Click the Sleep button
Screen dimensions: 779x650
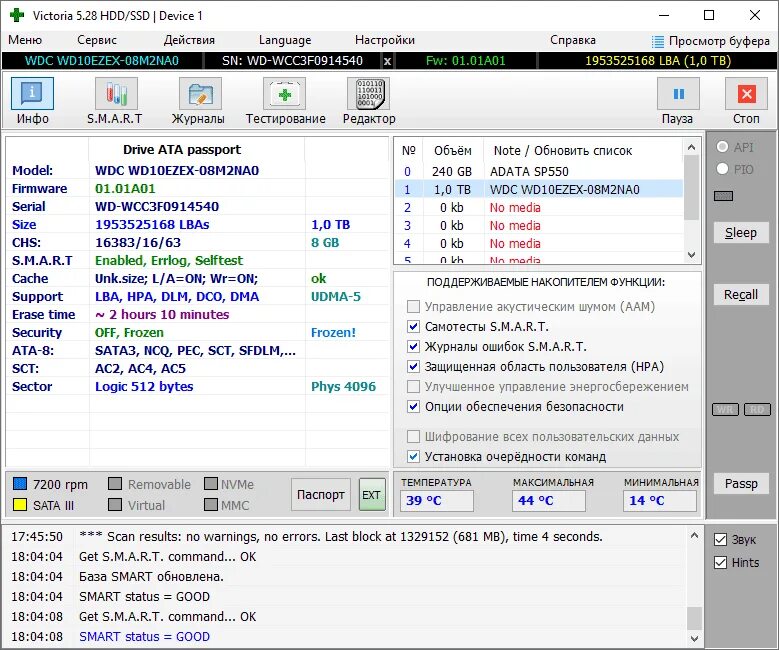pos(741,233)
